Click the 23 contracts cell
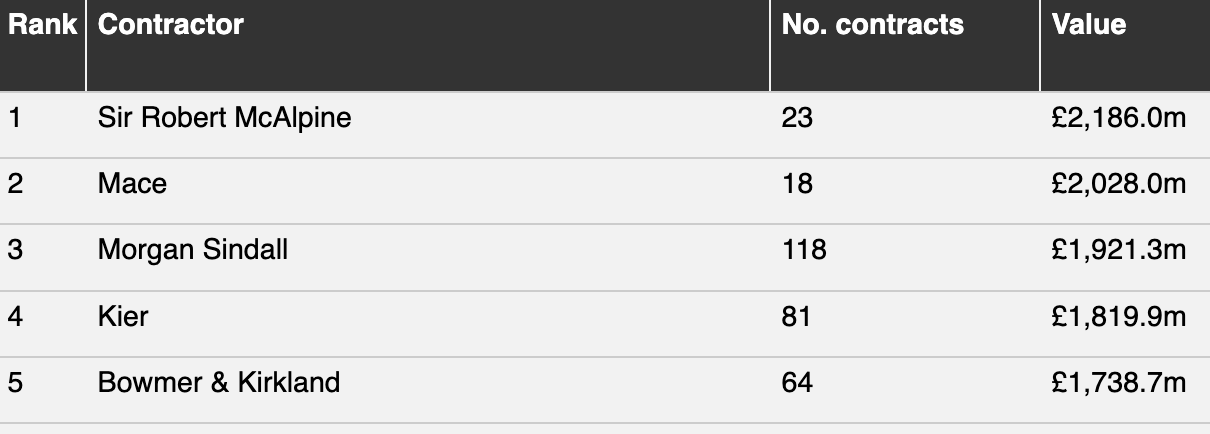 [797, 119]
